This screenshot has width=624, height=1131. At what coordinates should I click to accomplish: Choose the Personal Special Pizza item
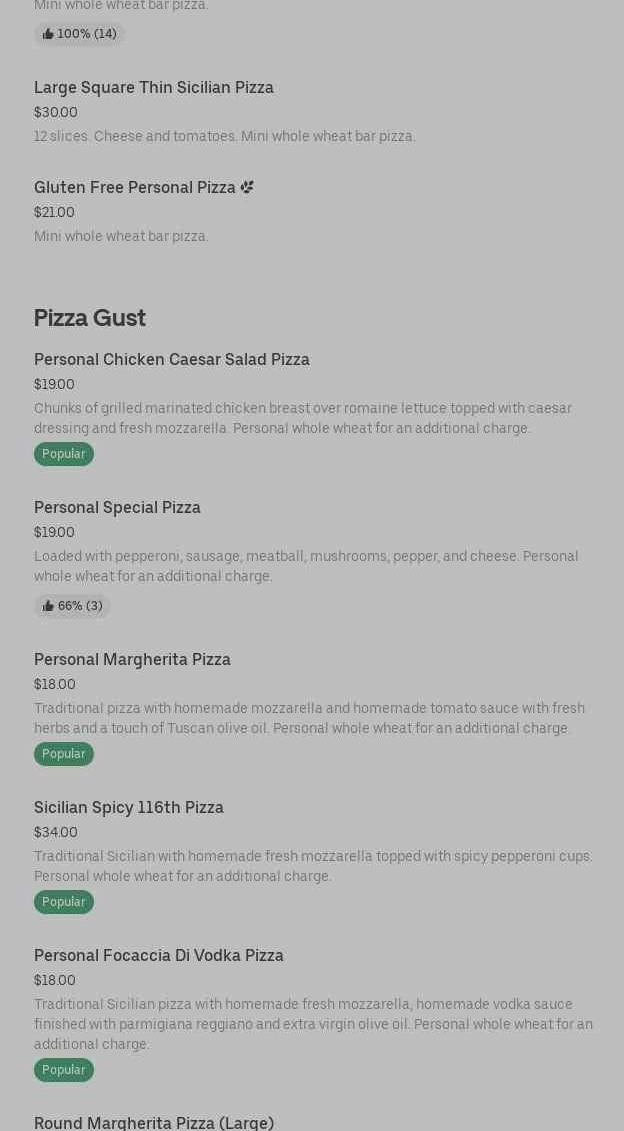117,508
